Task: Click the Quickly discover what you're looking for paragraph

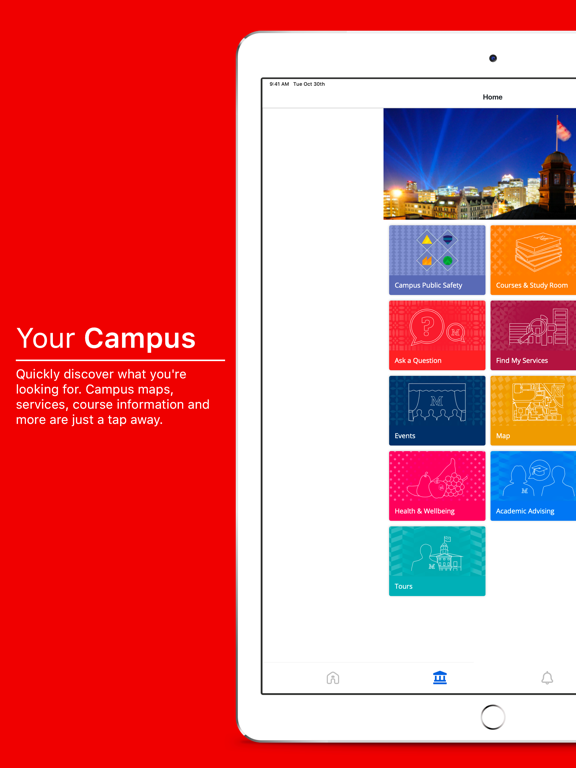Action: 113,397
